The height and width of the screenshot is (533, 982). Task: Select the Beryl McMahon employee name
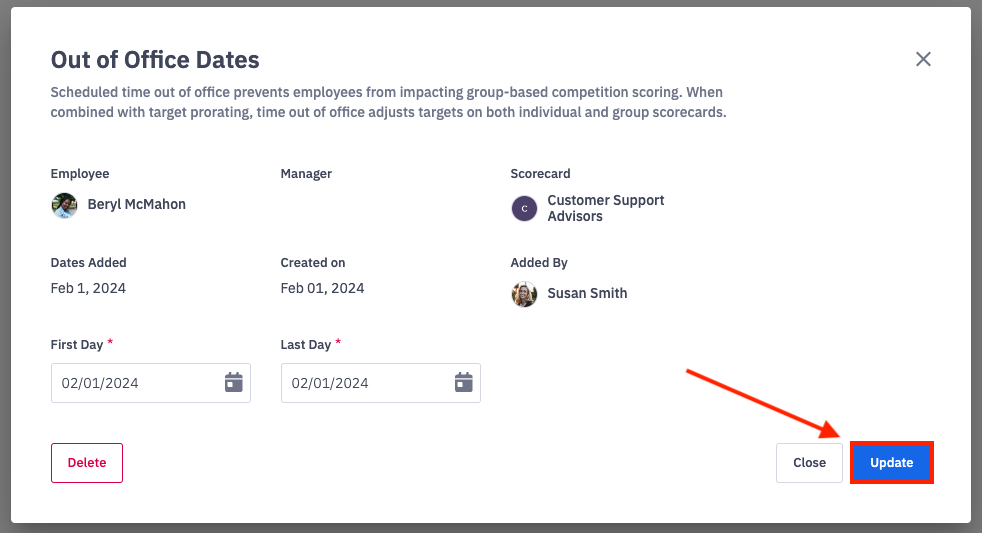(137, 204)
